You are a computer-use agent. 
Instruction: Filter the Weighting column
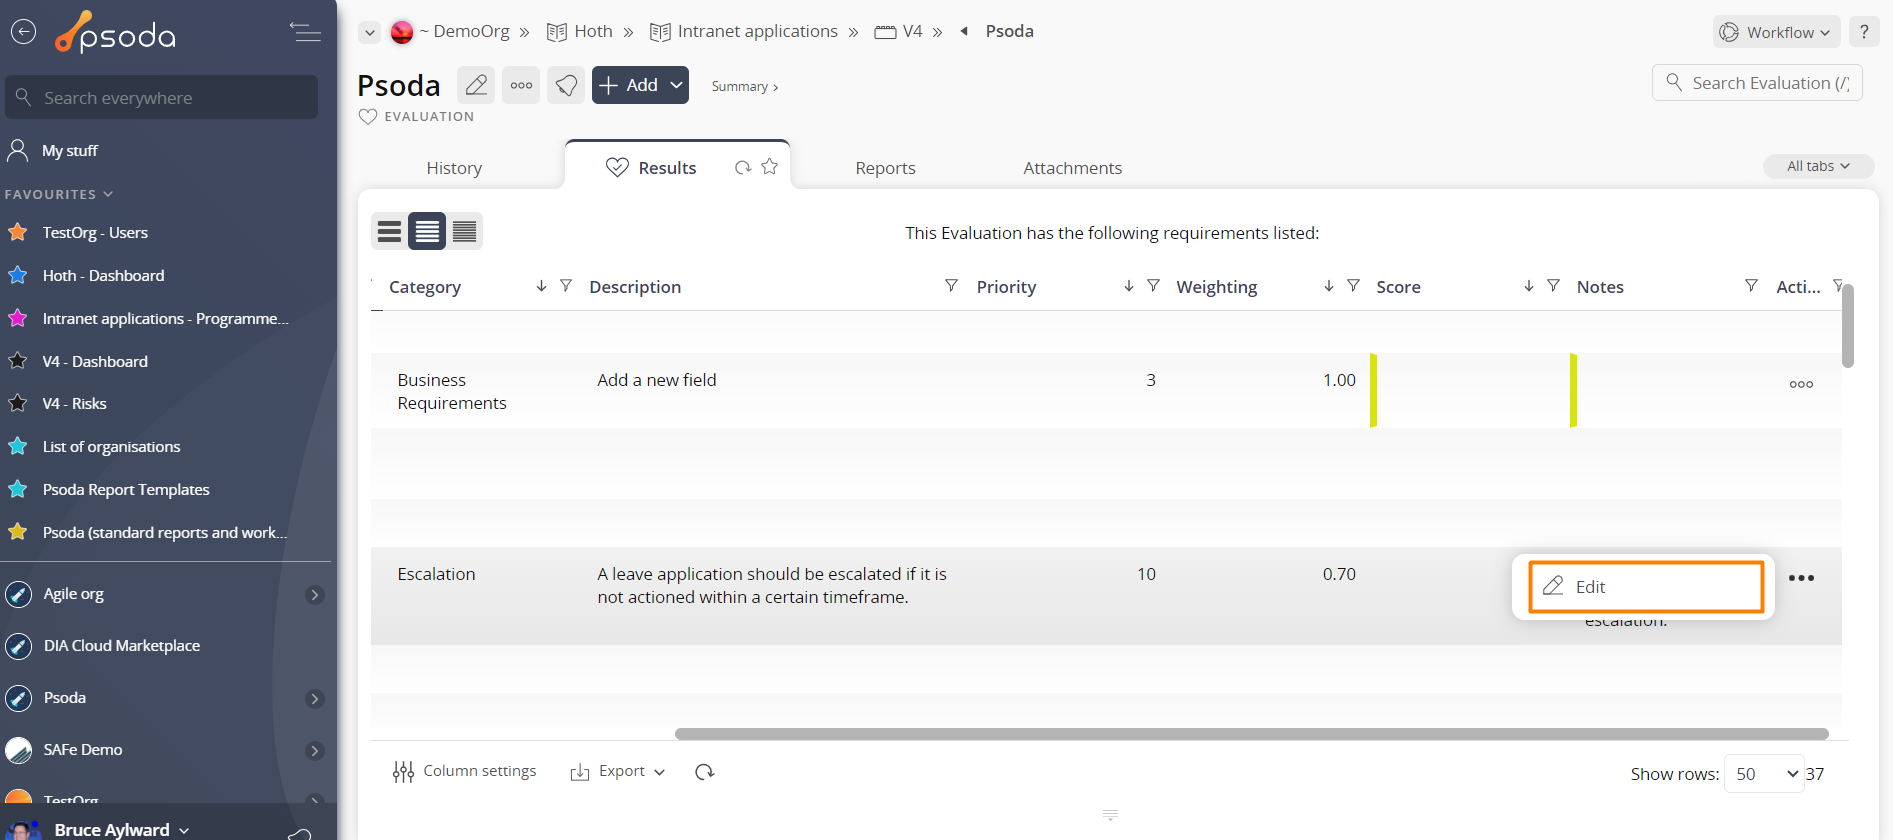tap(1353, 286)
